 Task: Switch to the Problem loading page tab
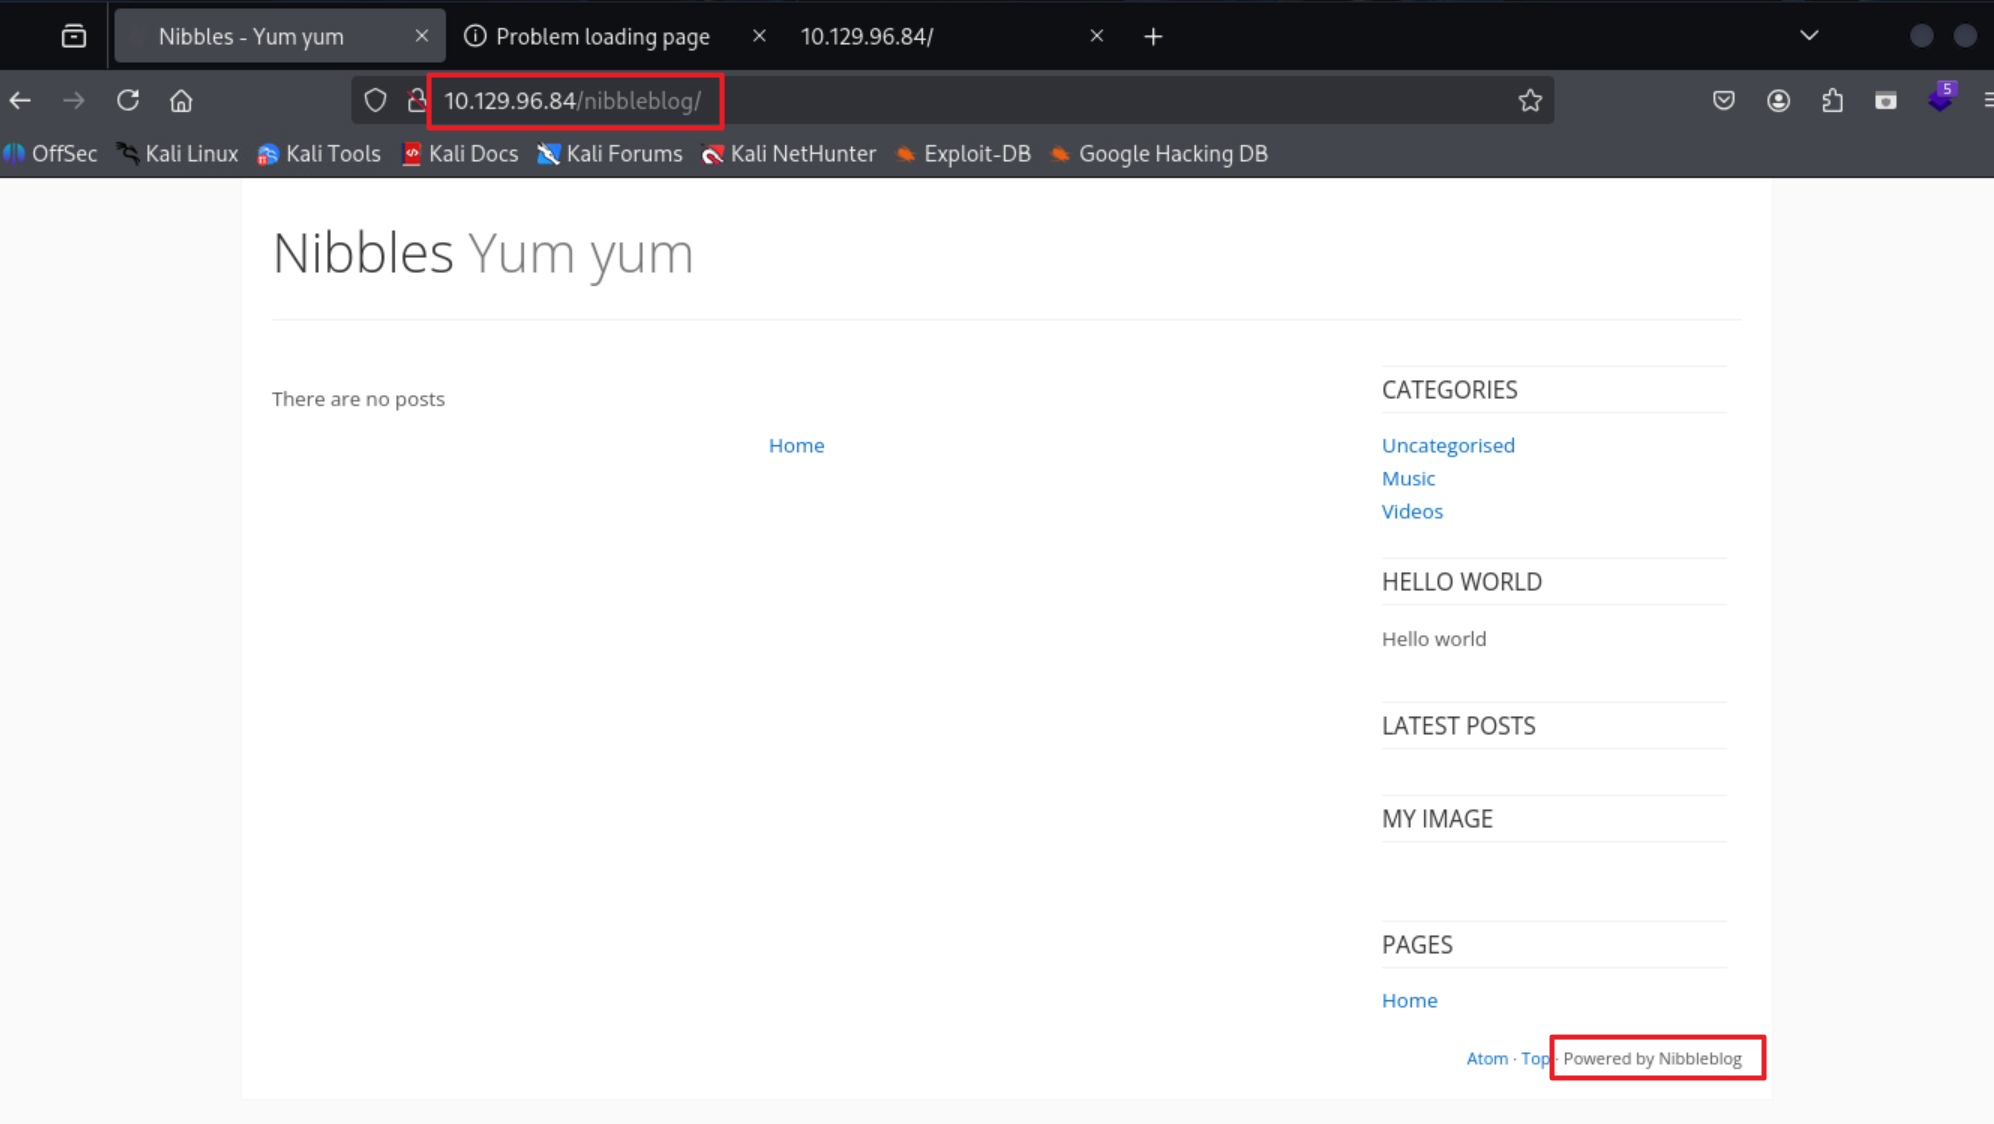602,37
